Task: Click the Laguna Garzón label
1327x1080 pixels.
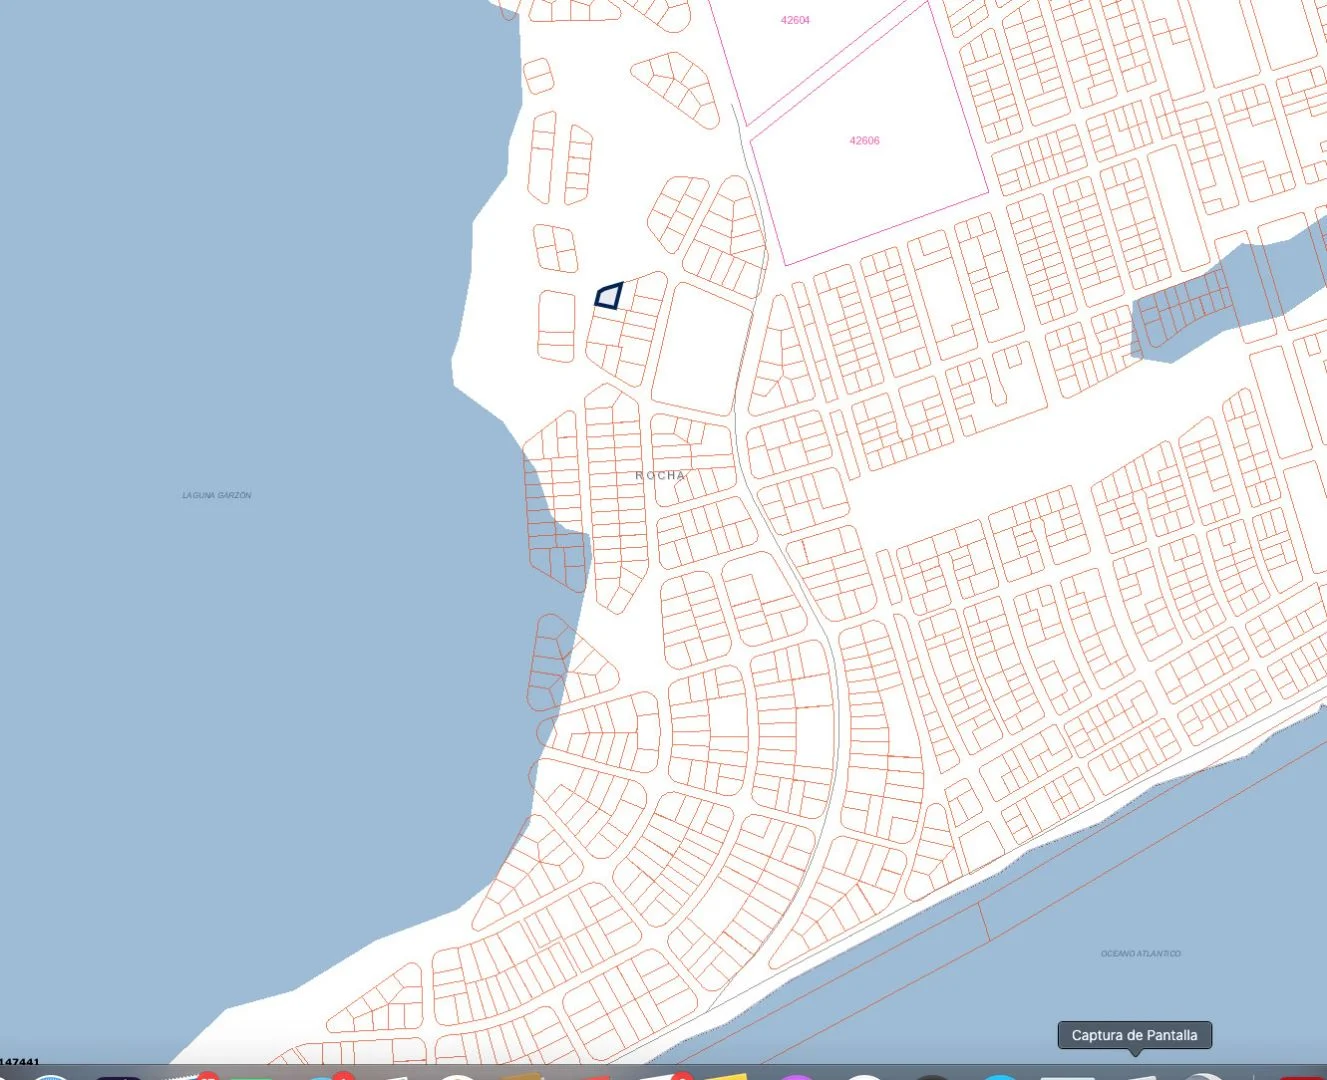Action: coord(216,495)
